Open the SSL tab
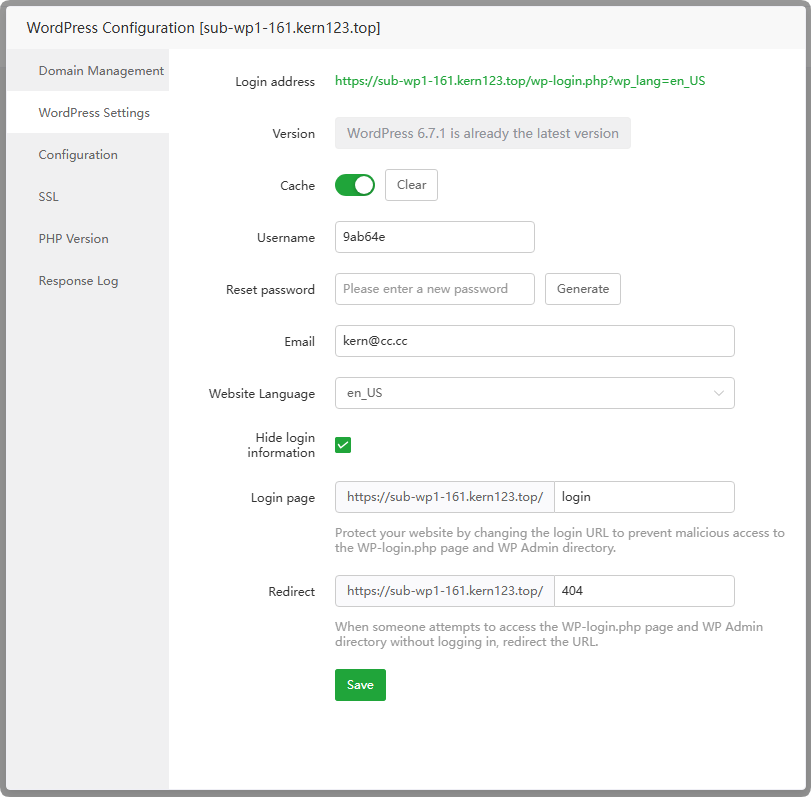This screenshot has height=797, width=811. (49, 197)
